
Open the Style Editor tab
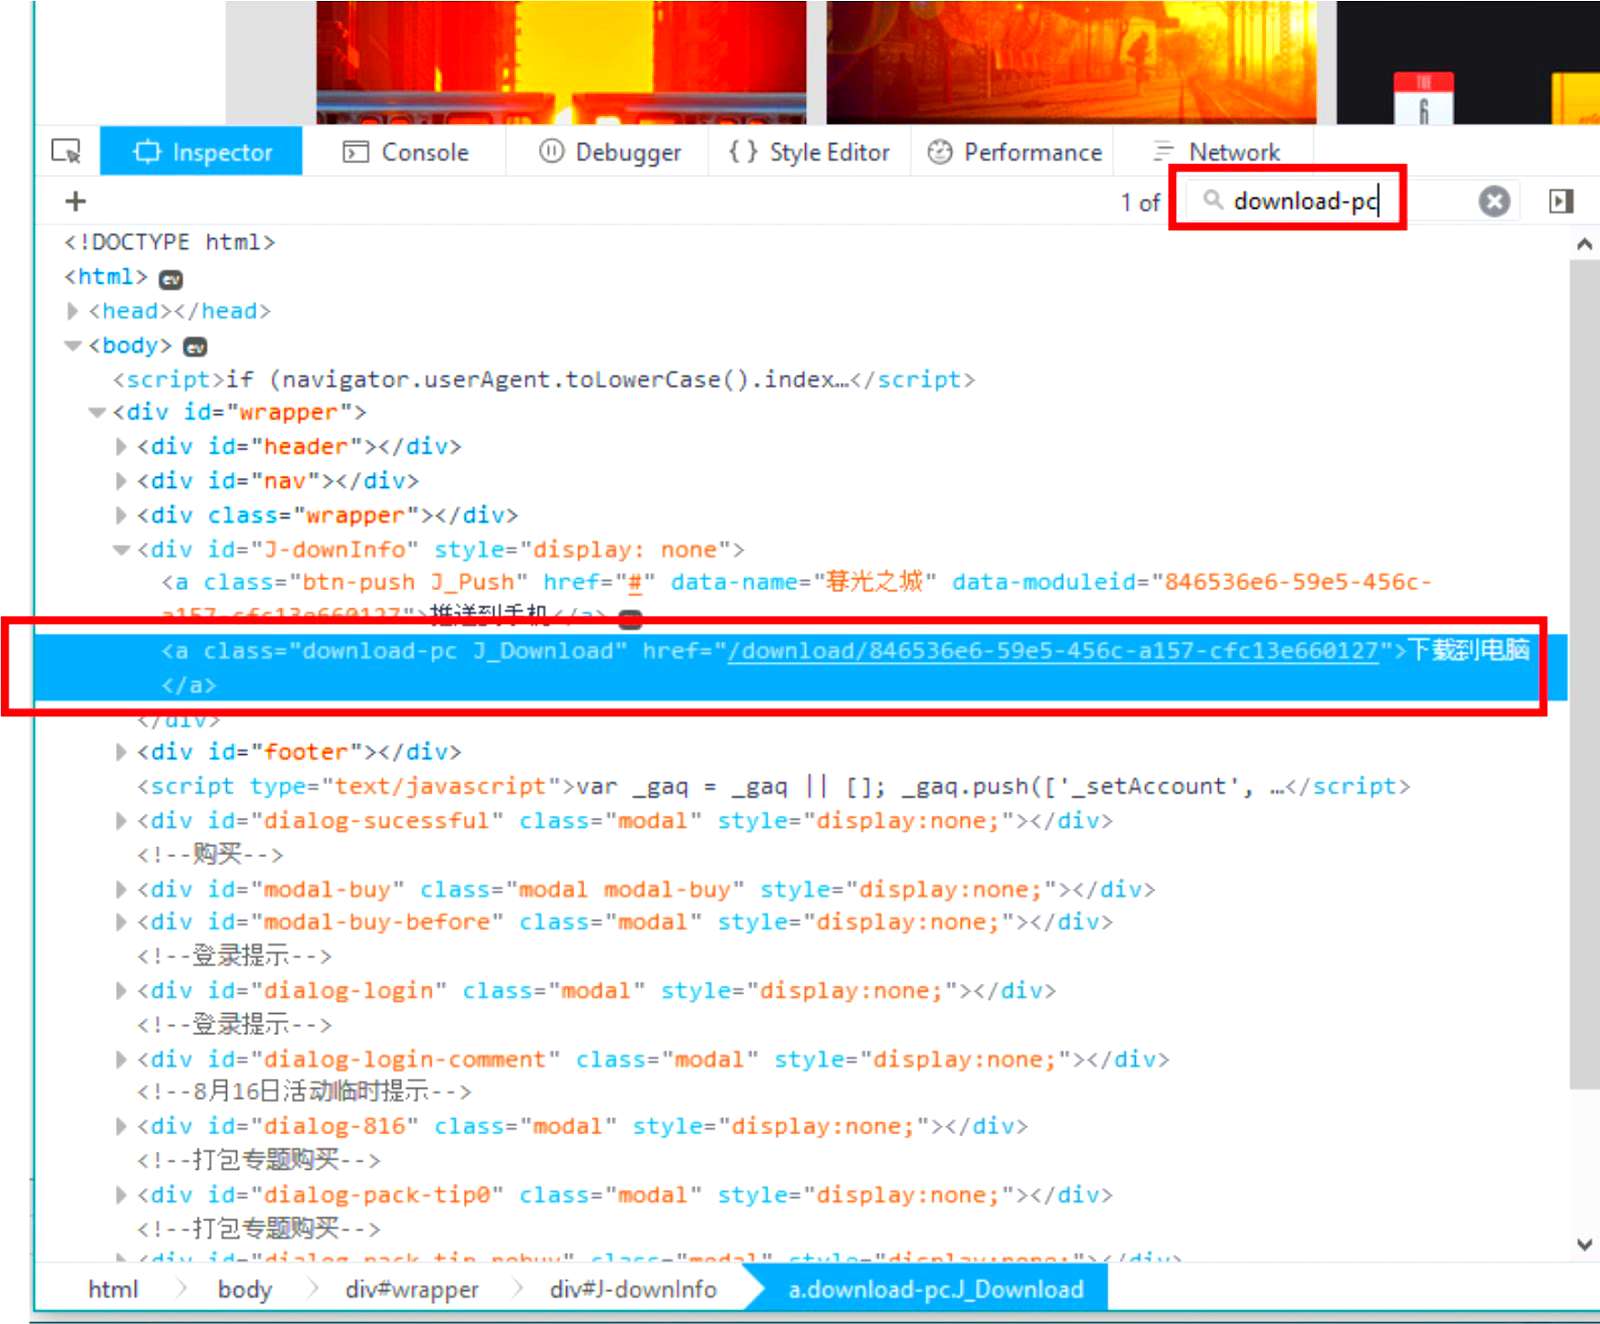point(810,152)
